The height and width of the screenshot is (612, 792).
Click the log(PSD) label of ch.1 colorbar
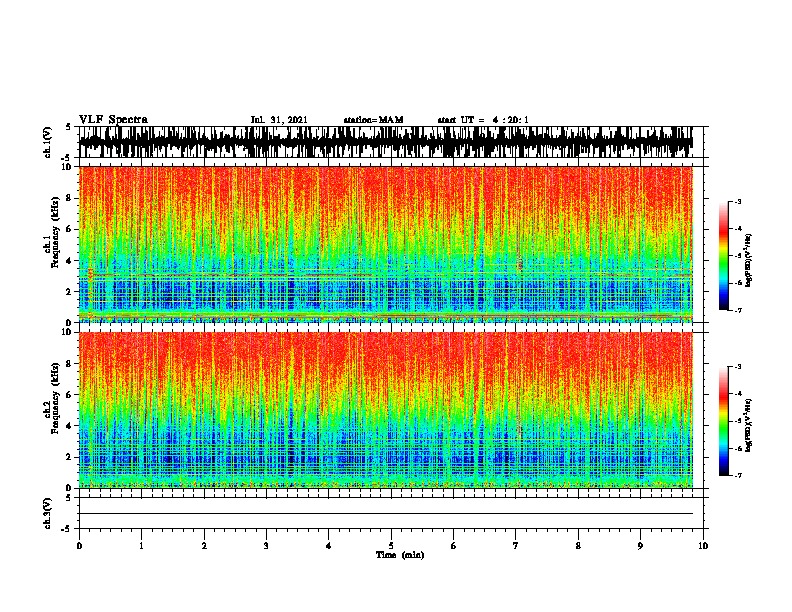(x=748, y=260)
